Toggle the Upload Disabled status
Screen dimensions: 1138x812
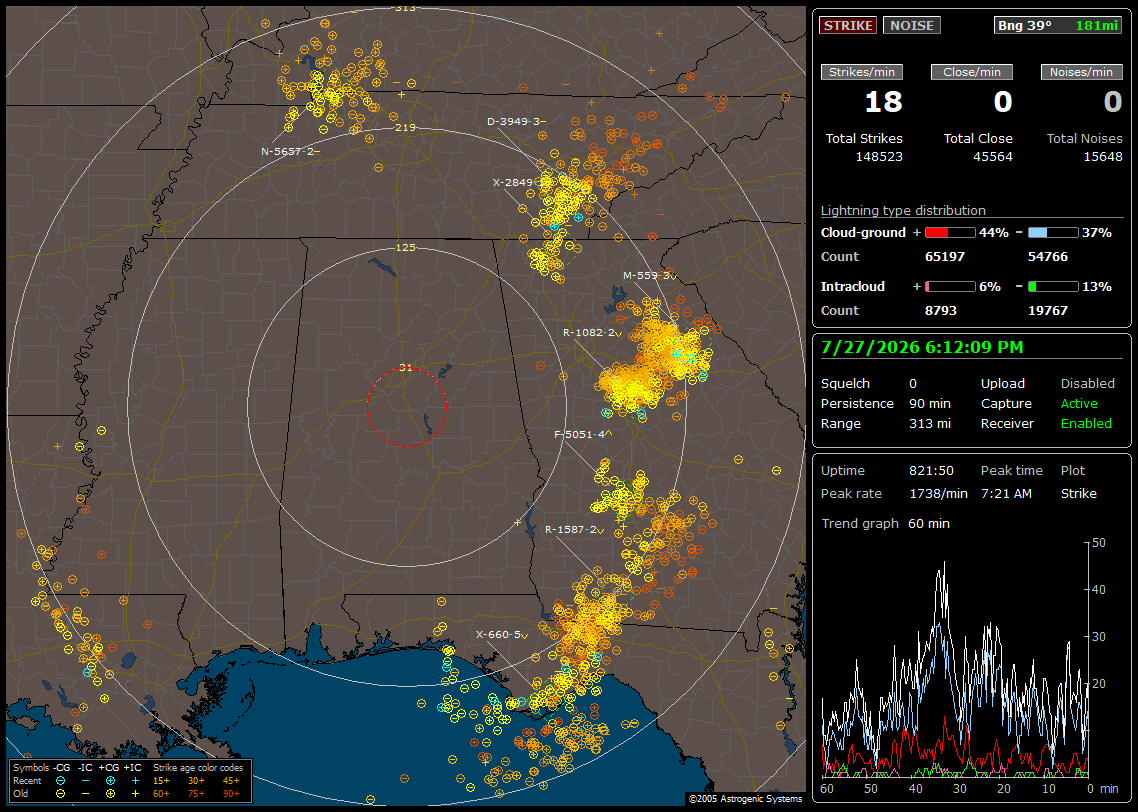pyautogui.click(x=1087, y=383)
